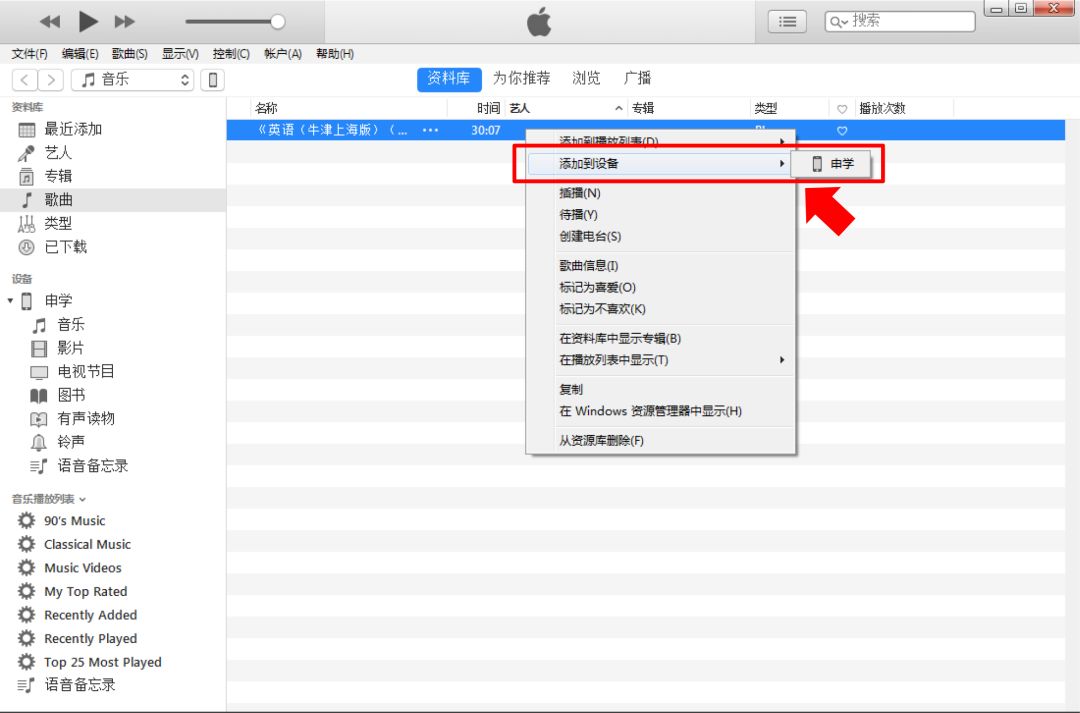
Task: Toggle the heart on the selected song row
Action: (842, 130)
